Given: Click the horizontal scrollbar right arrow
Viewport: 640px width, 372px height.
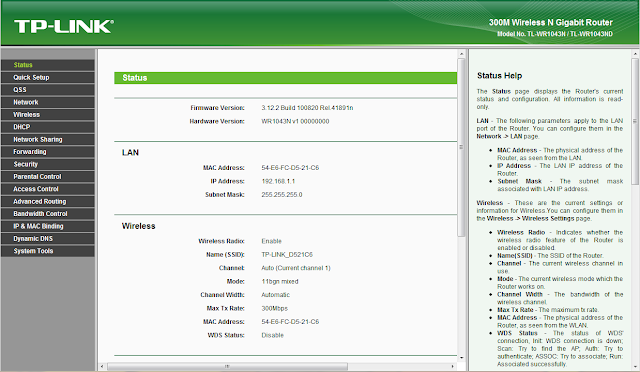Looking at the screenshot, I should pos(453,366).
